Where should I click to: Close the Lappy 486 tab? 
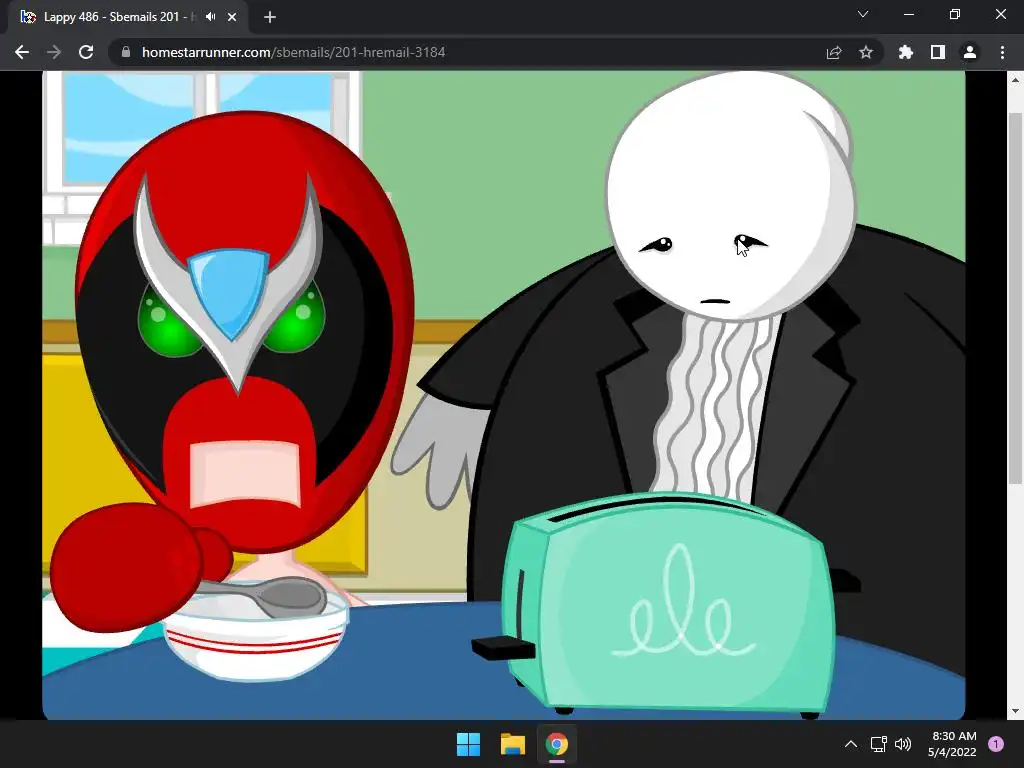point(232,17)
